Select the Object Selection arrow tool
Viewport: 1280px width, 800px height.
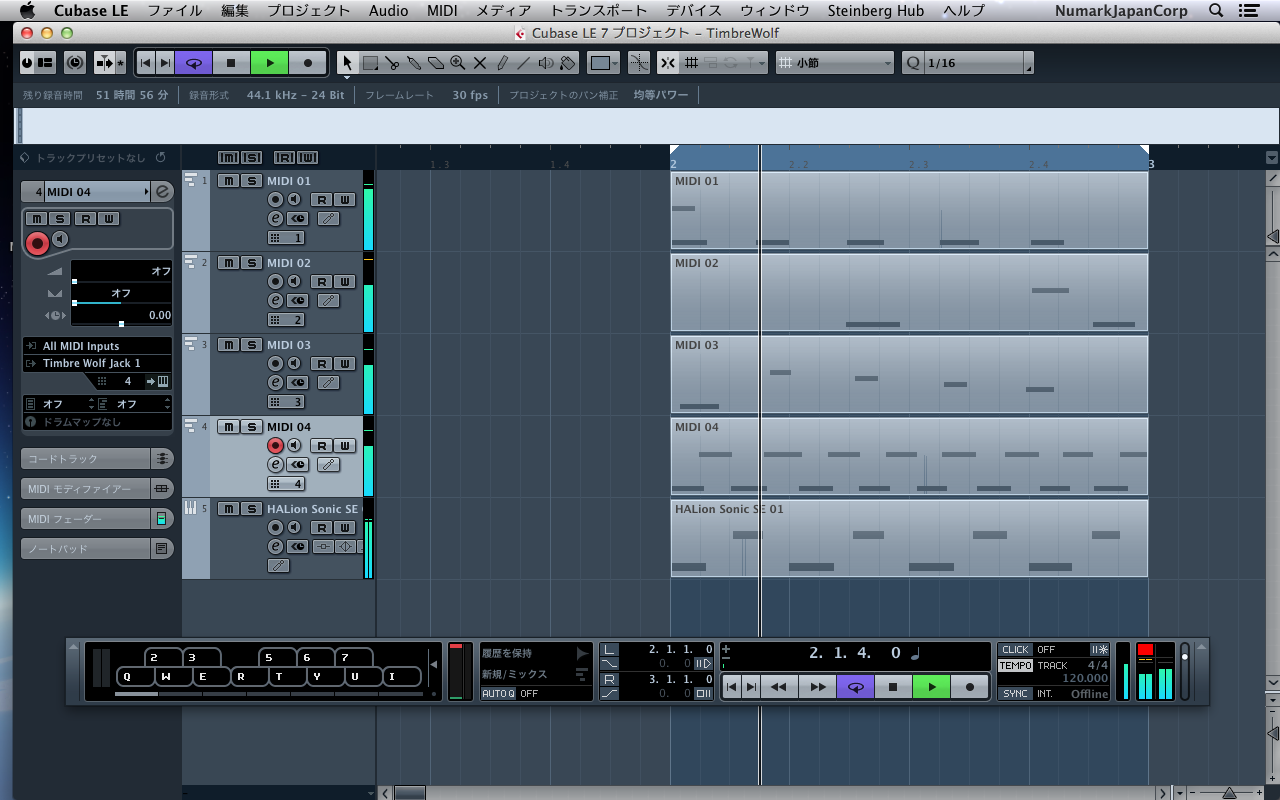click(x=347, y=63)
